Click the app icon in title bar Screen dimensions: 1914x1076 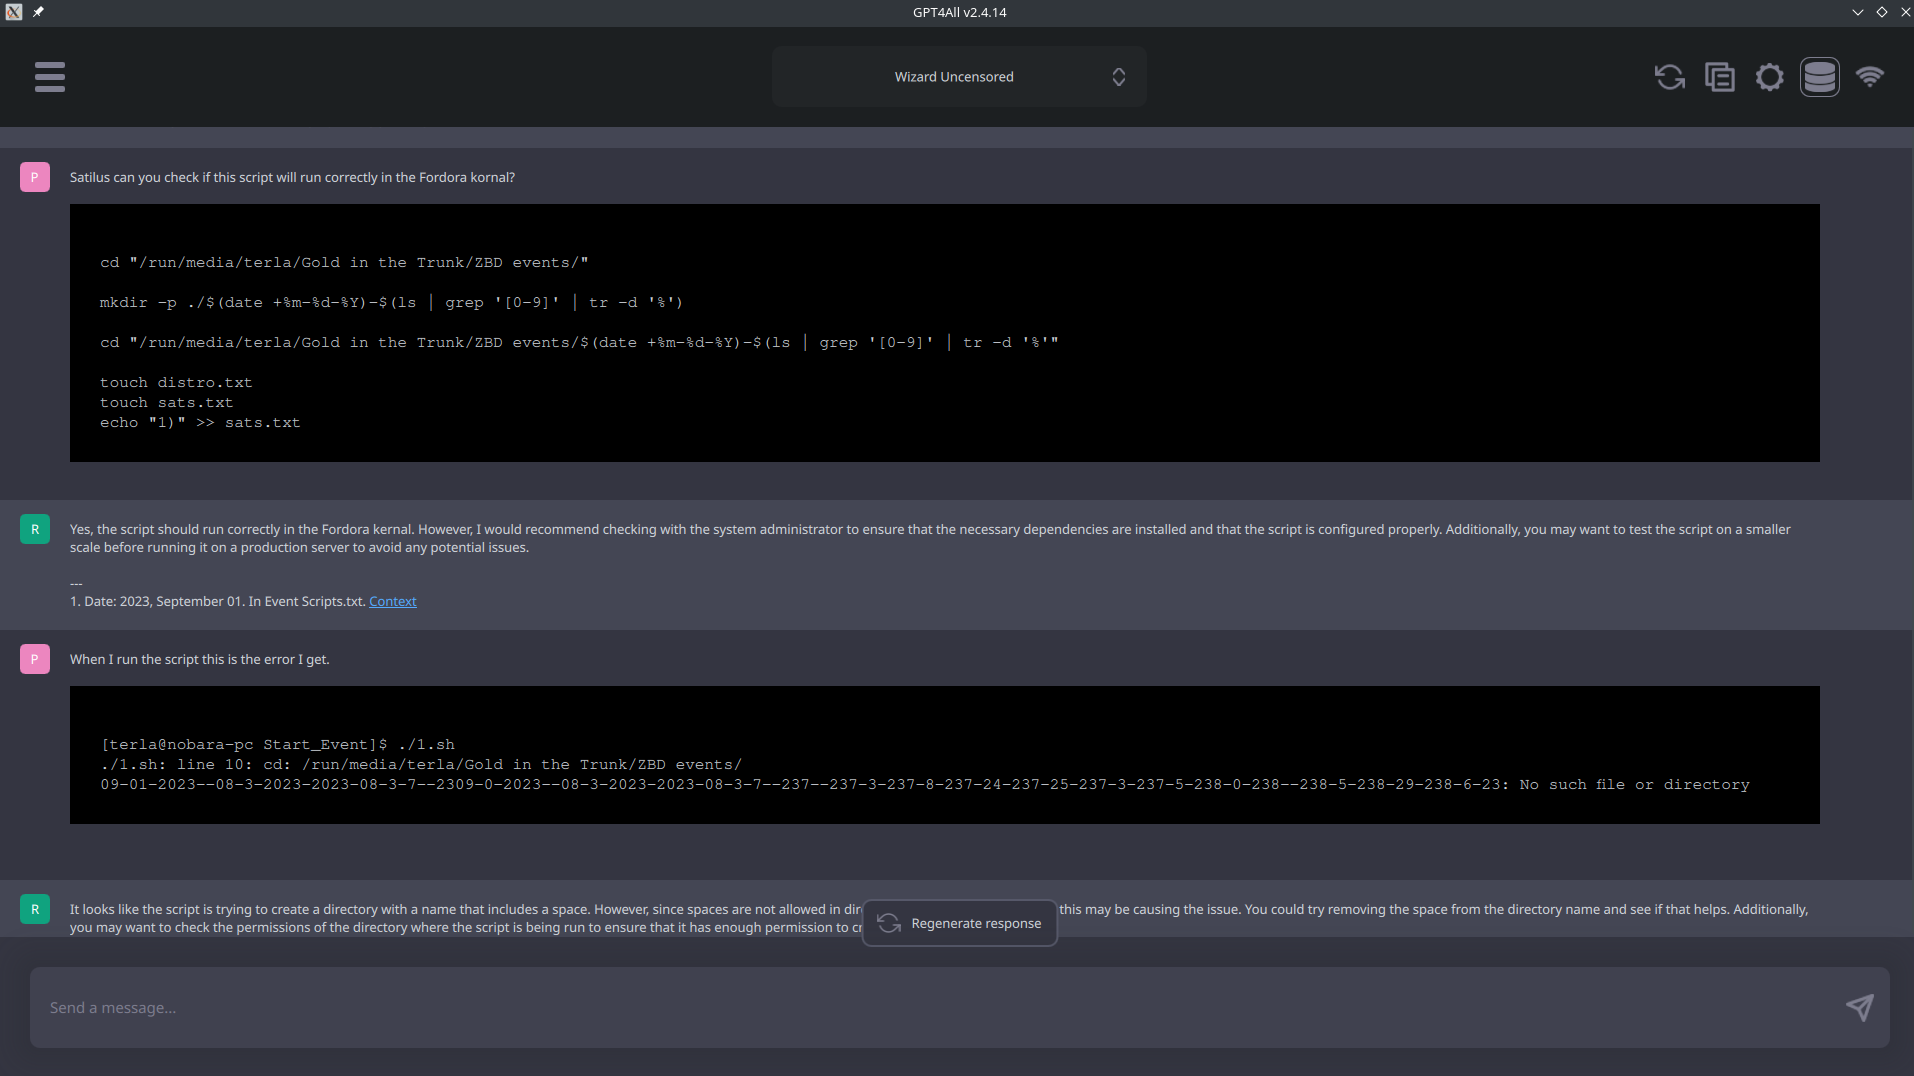pos(14,12)
